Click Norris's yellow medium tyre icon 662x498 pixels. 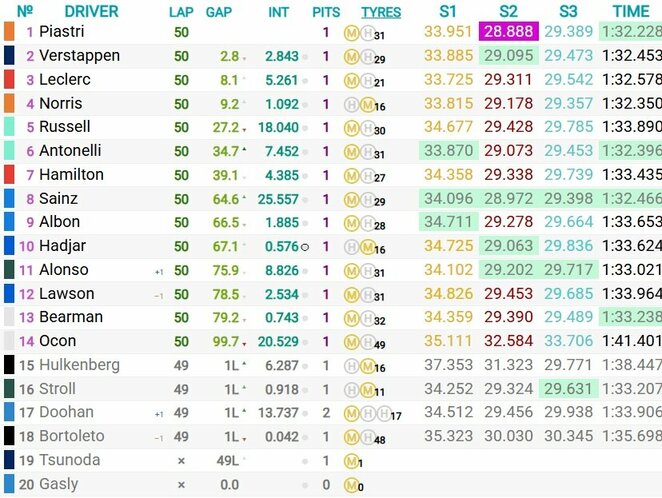point(367,105)
